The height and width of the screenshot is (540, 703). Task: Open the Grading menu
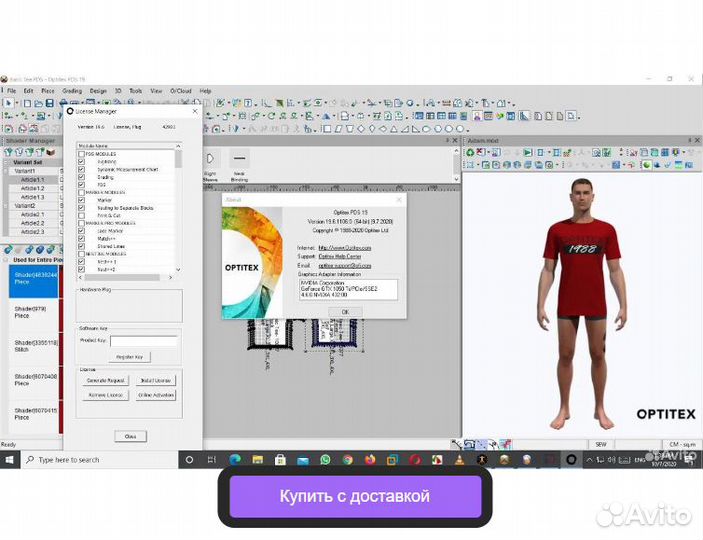(x=72, y=91)
